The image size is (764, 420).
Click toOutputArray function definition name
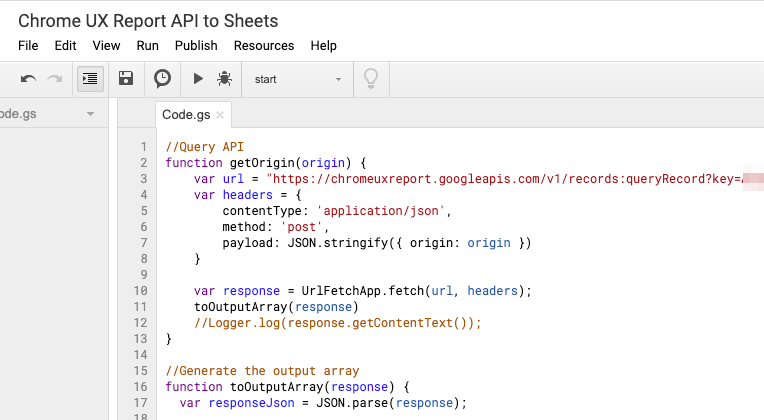[276, 387]
